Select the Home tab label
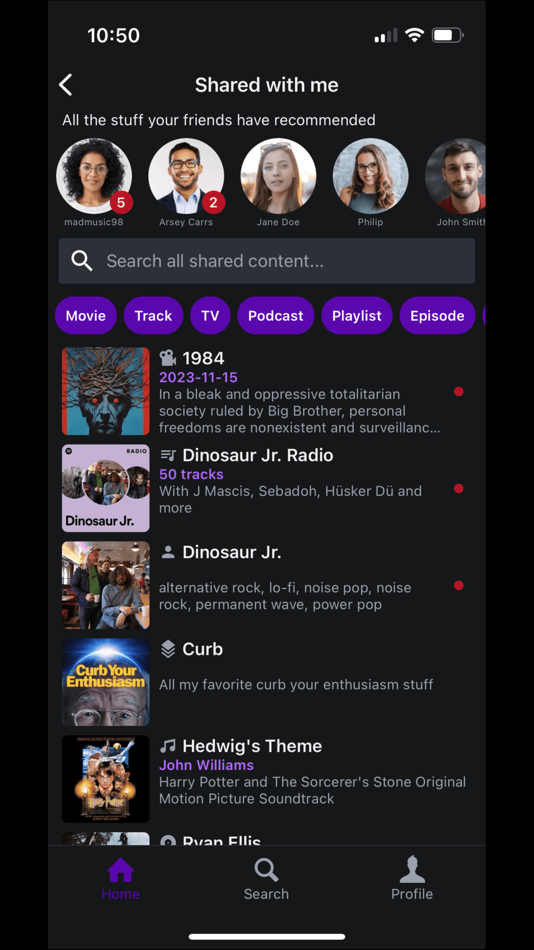This screenshot has width=534, height=950. tap(120, 894)
